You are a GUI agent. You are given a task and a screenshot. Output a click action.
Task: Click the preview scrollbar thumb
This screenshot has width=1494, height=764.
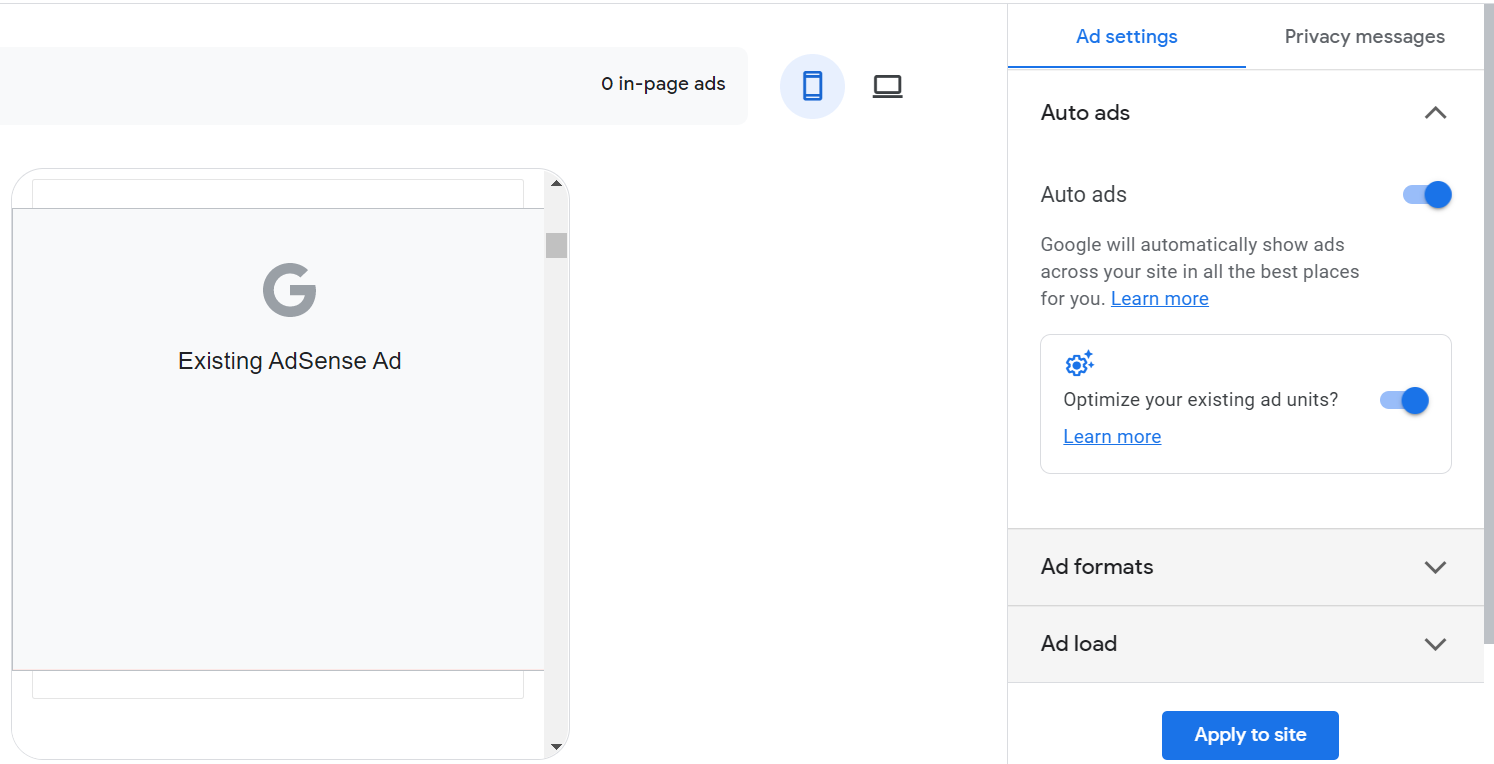click(x=557, y=245)
